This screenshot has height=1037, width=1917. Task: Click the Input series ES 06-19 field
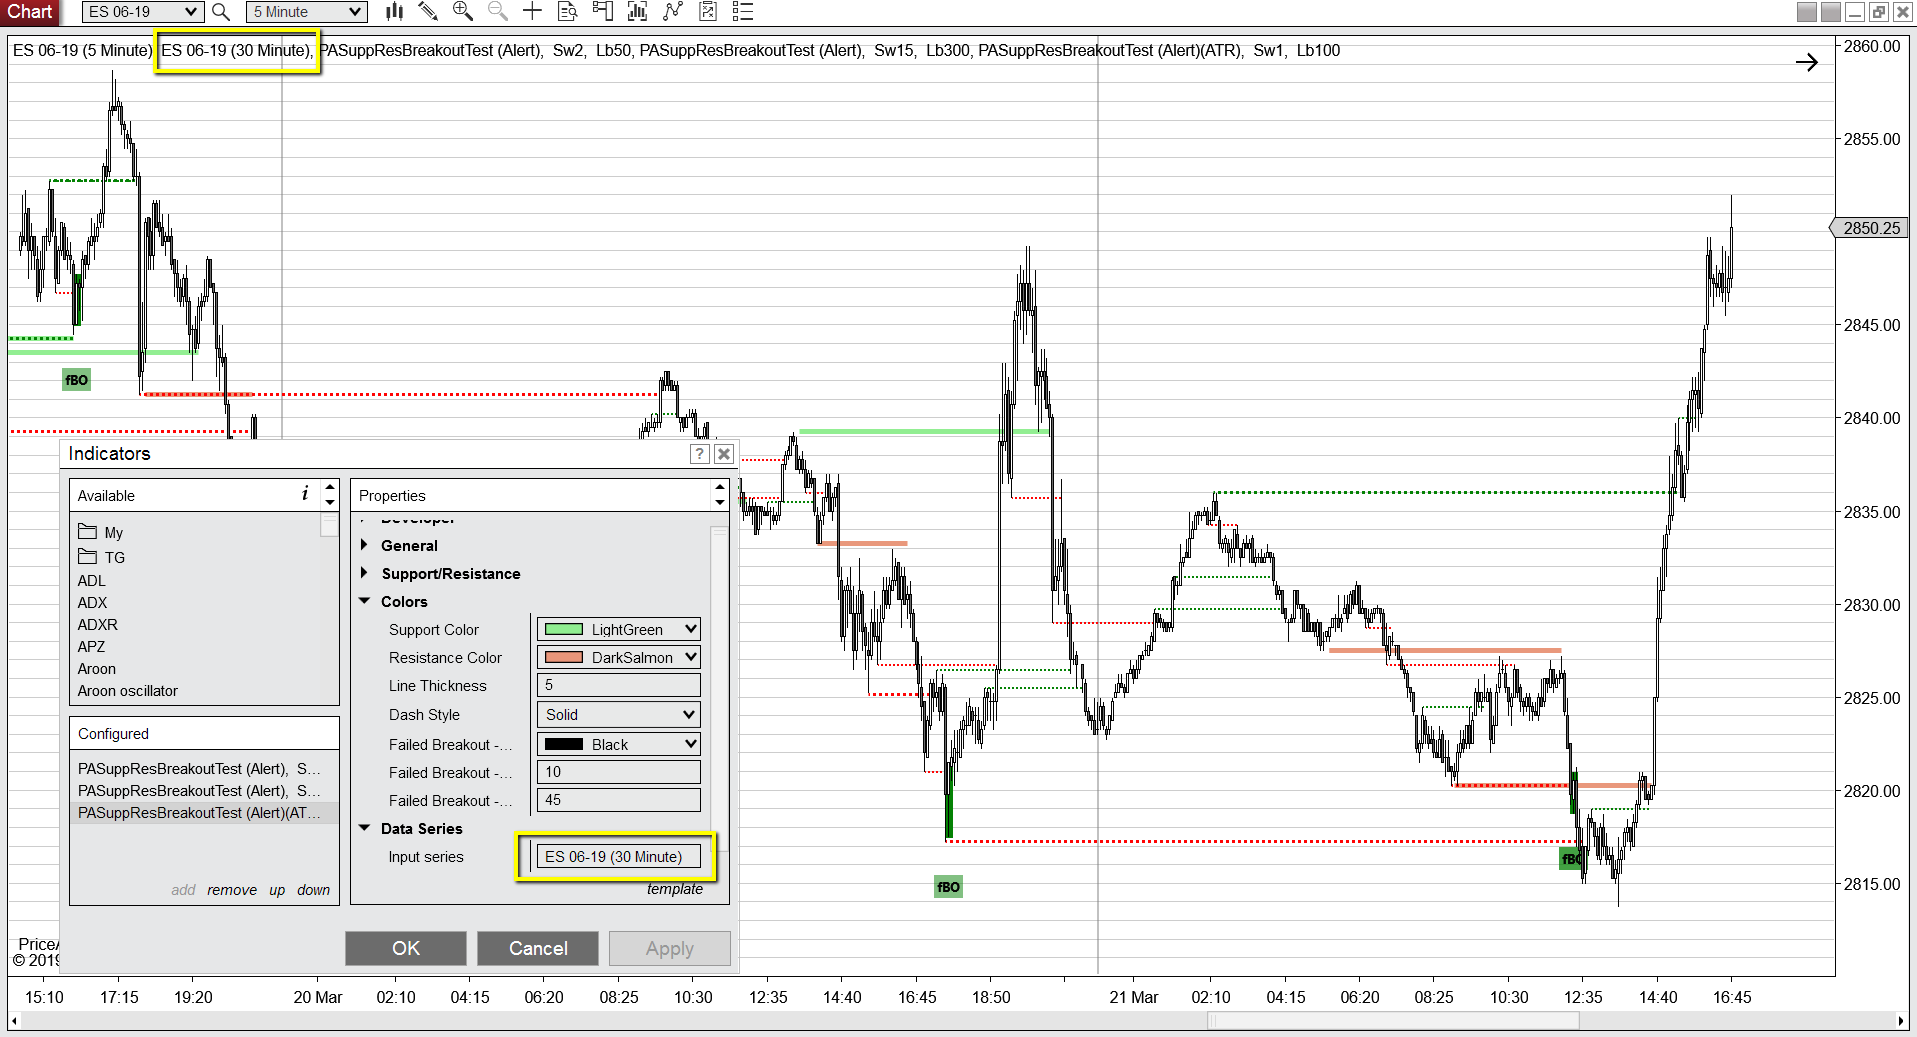tap(619, 857)
